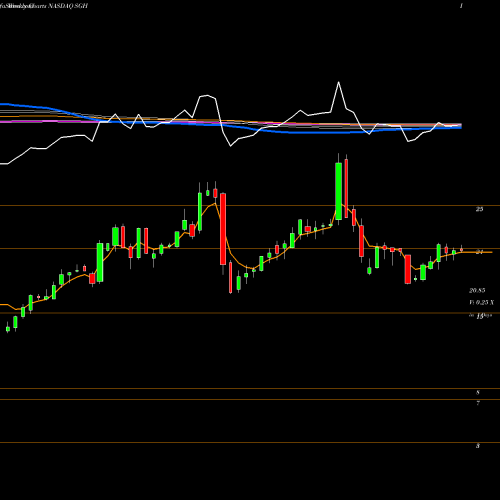This screenshot has height=500, width=500.
Task: Click the tallest green candlestick at chart peak
Action: [x=338, y=191]
